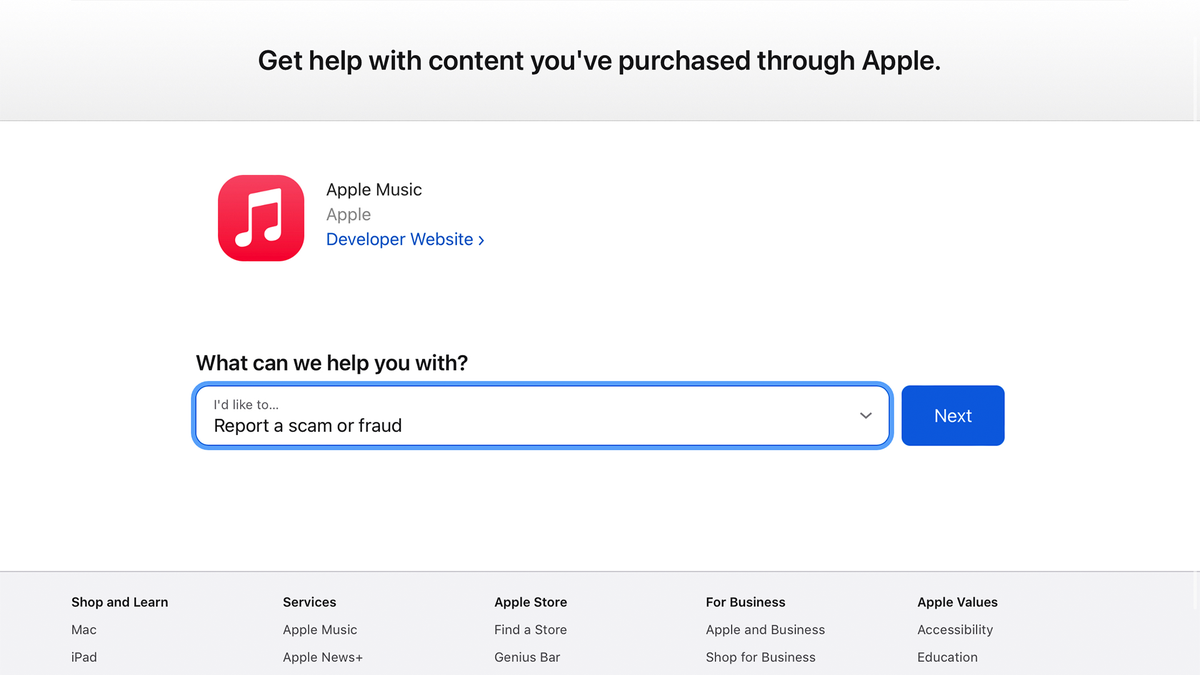This screenshot has width=1200, height=675.
Task: Open Shop for Business link
Action: point(760,657)
